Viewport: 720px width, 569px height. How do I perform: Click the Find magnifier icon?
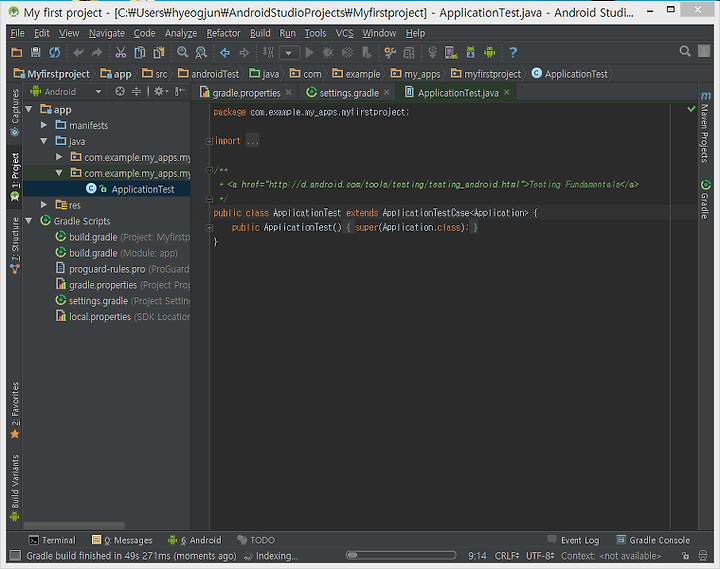pos(182,52)
